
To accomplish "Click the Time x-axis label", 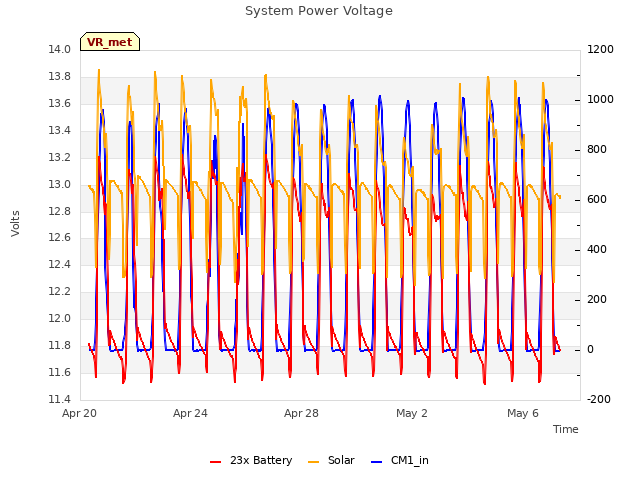I will point(565,429).
